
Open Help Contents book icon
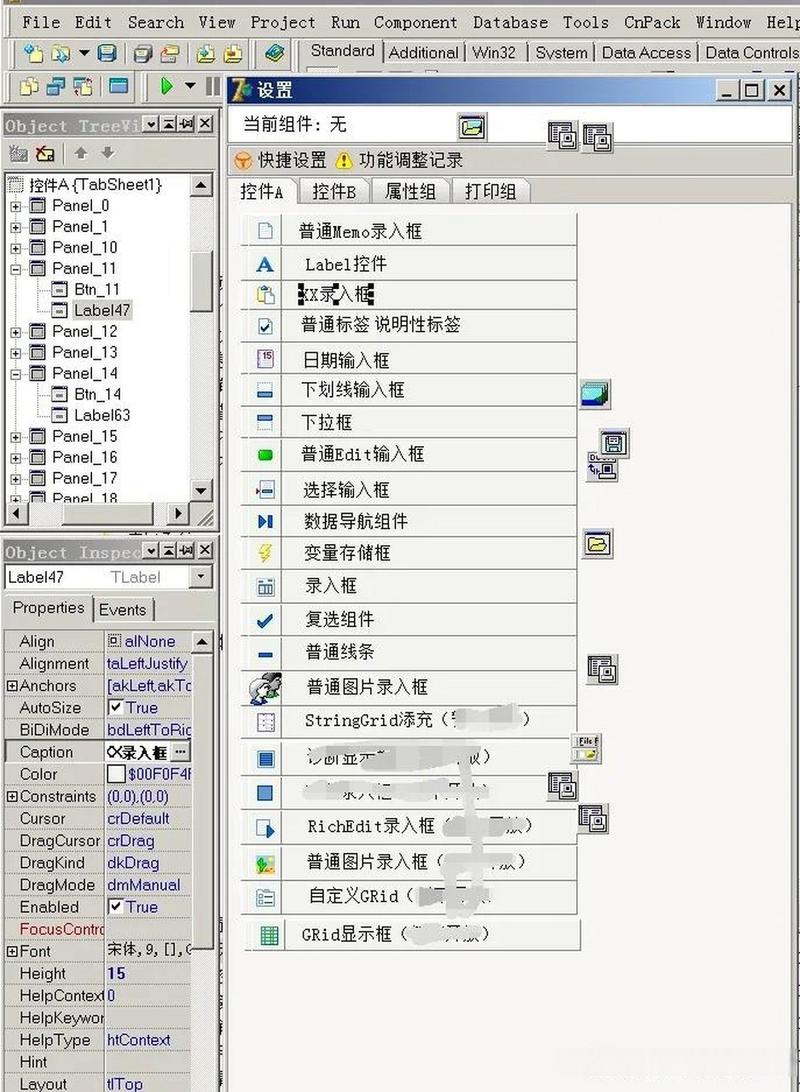coord(274,53)
